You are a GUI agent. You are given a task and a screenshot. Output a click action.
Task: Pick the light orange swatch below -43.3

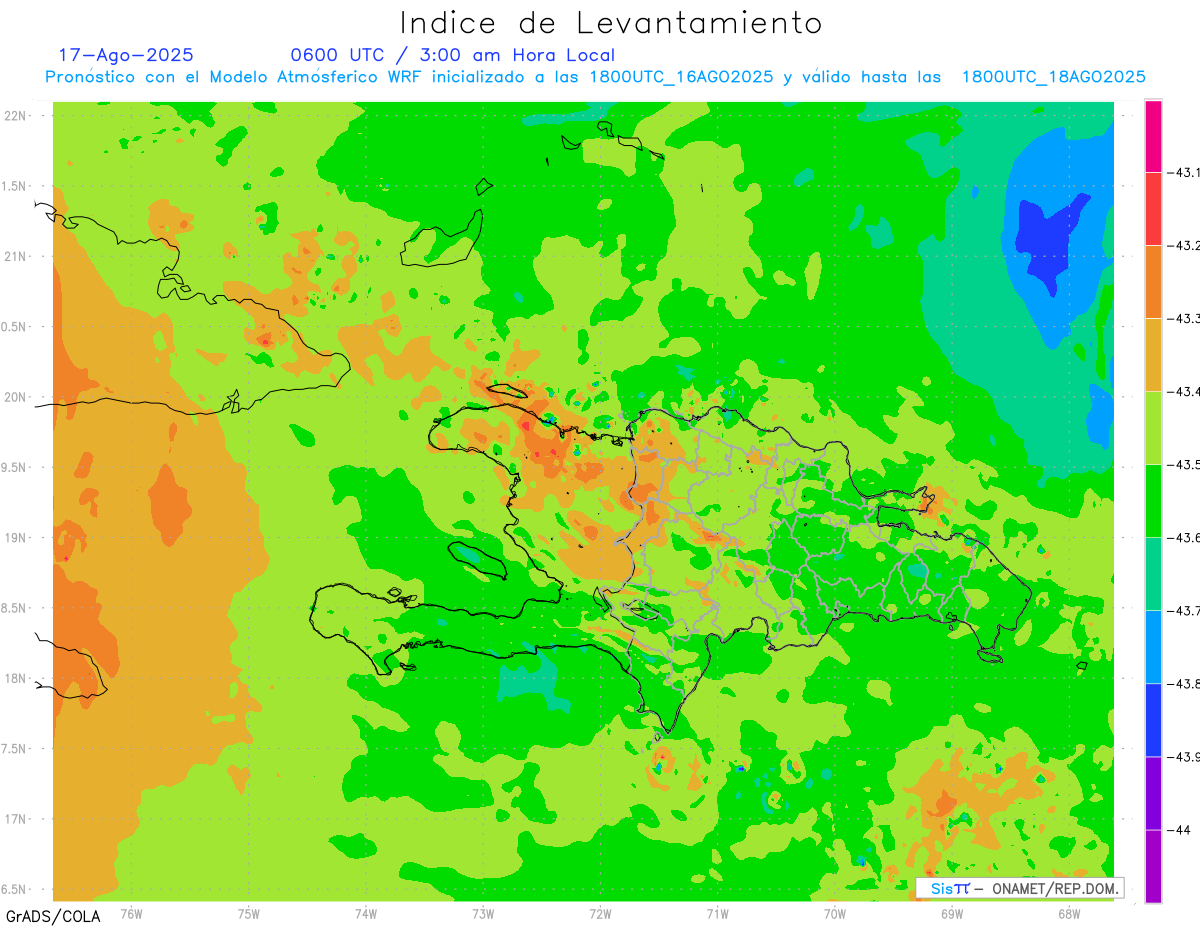point(1153,355)
